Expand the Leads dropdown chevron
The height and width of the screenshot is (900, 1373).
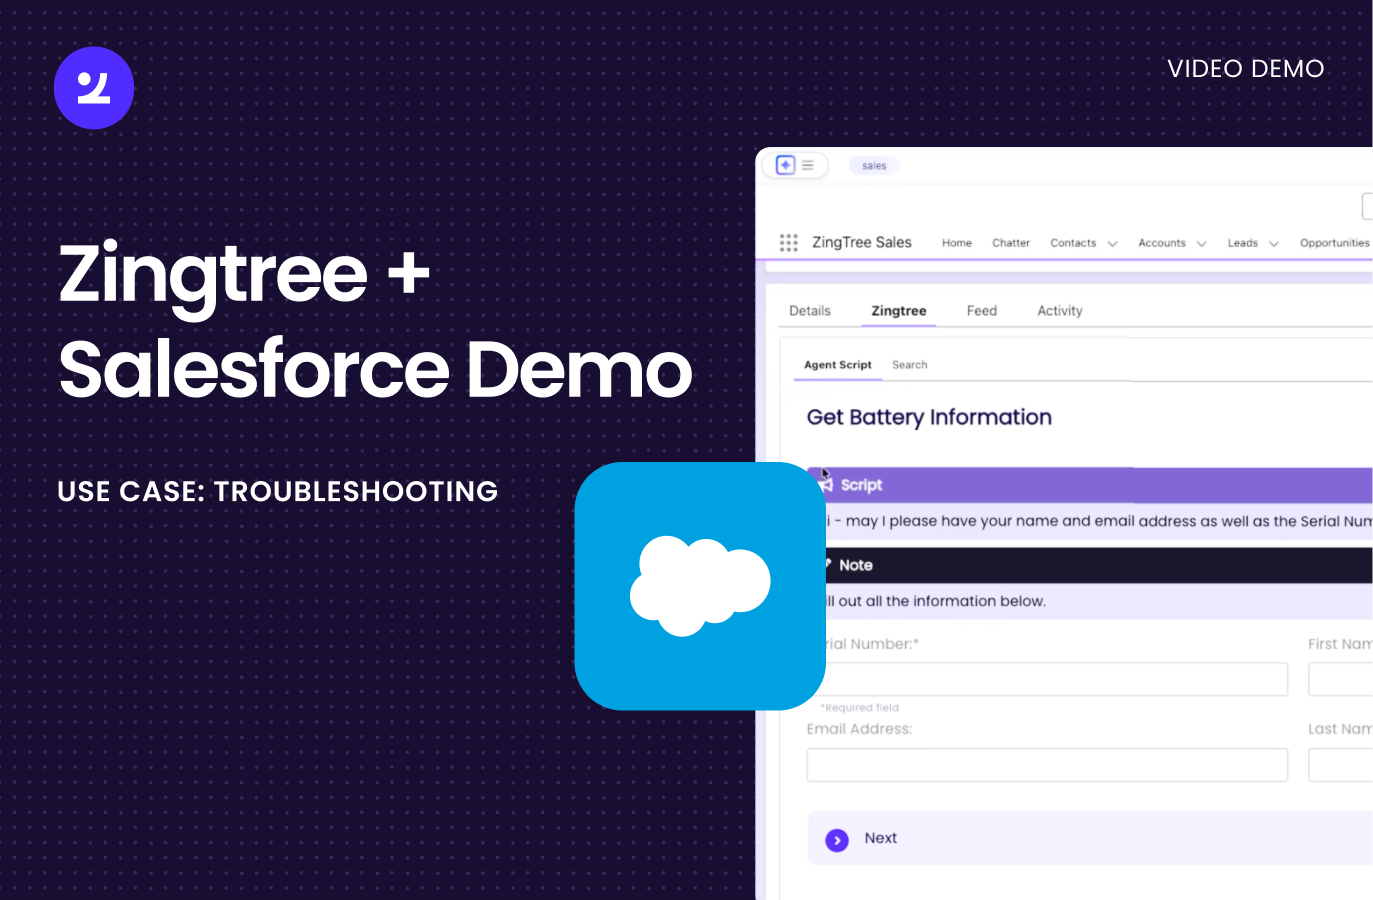click(x=1274, y=244)
